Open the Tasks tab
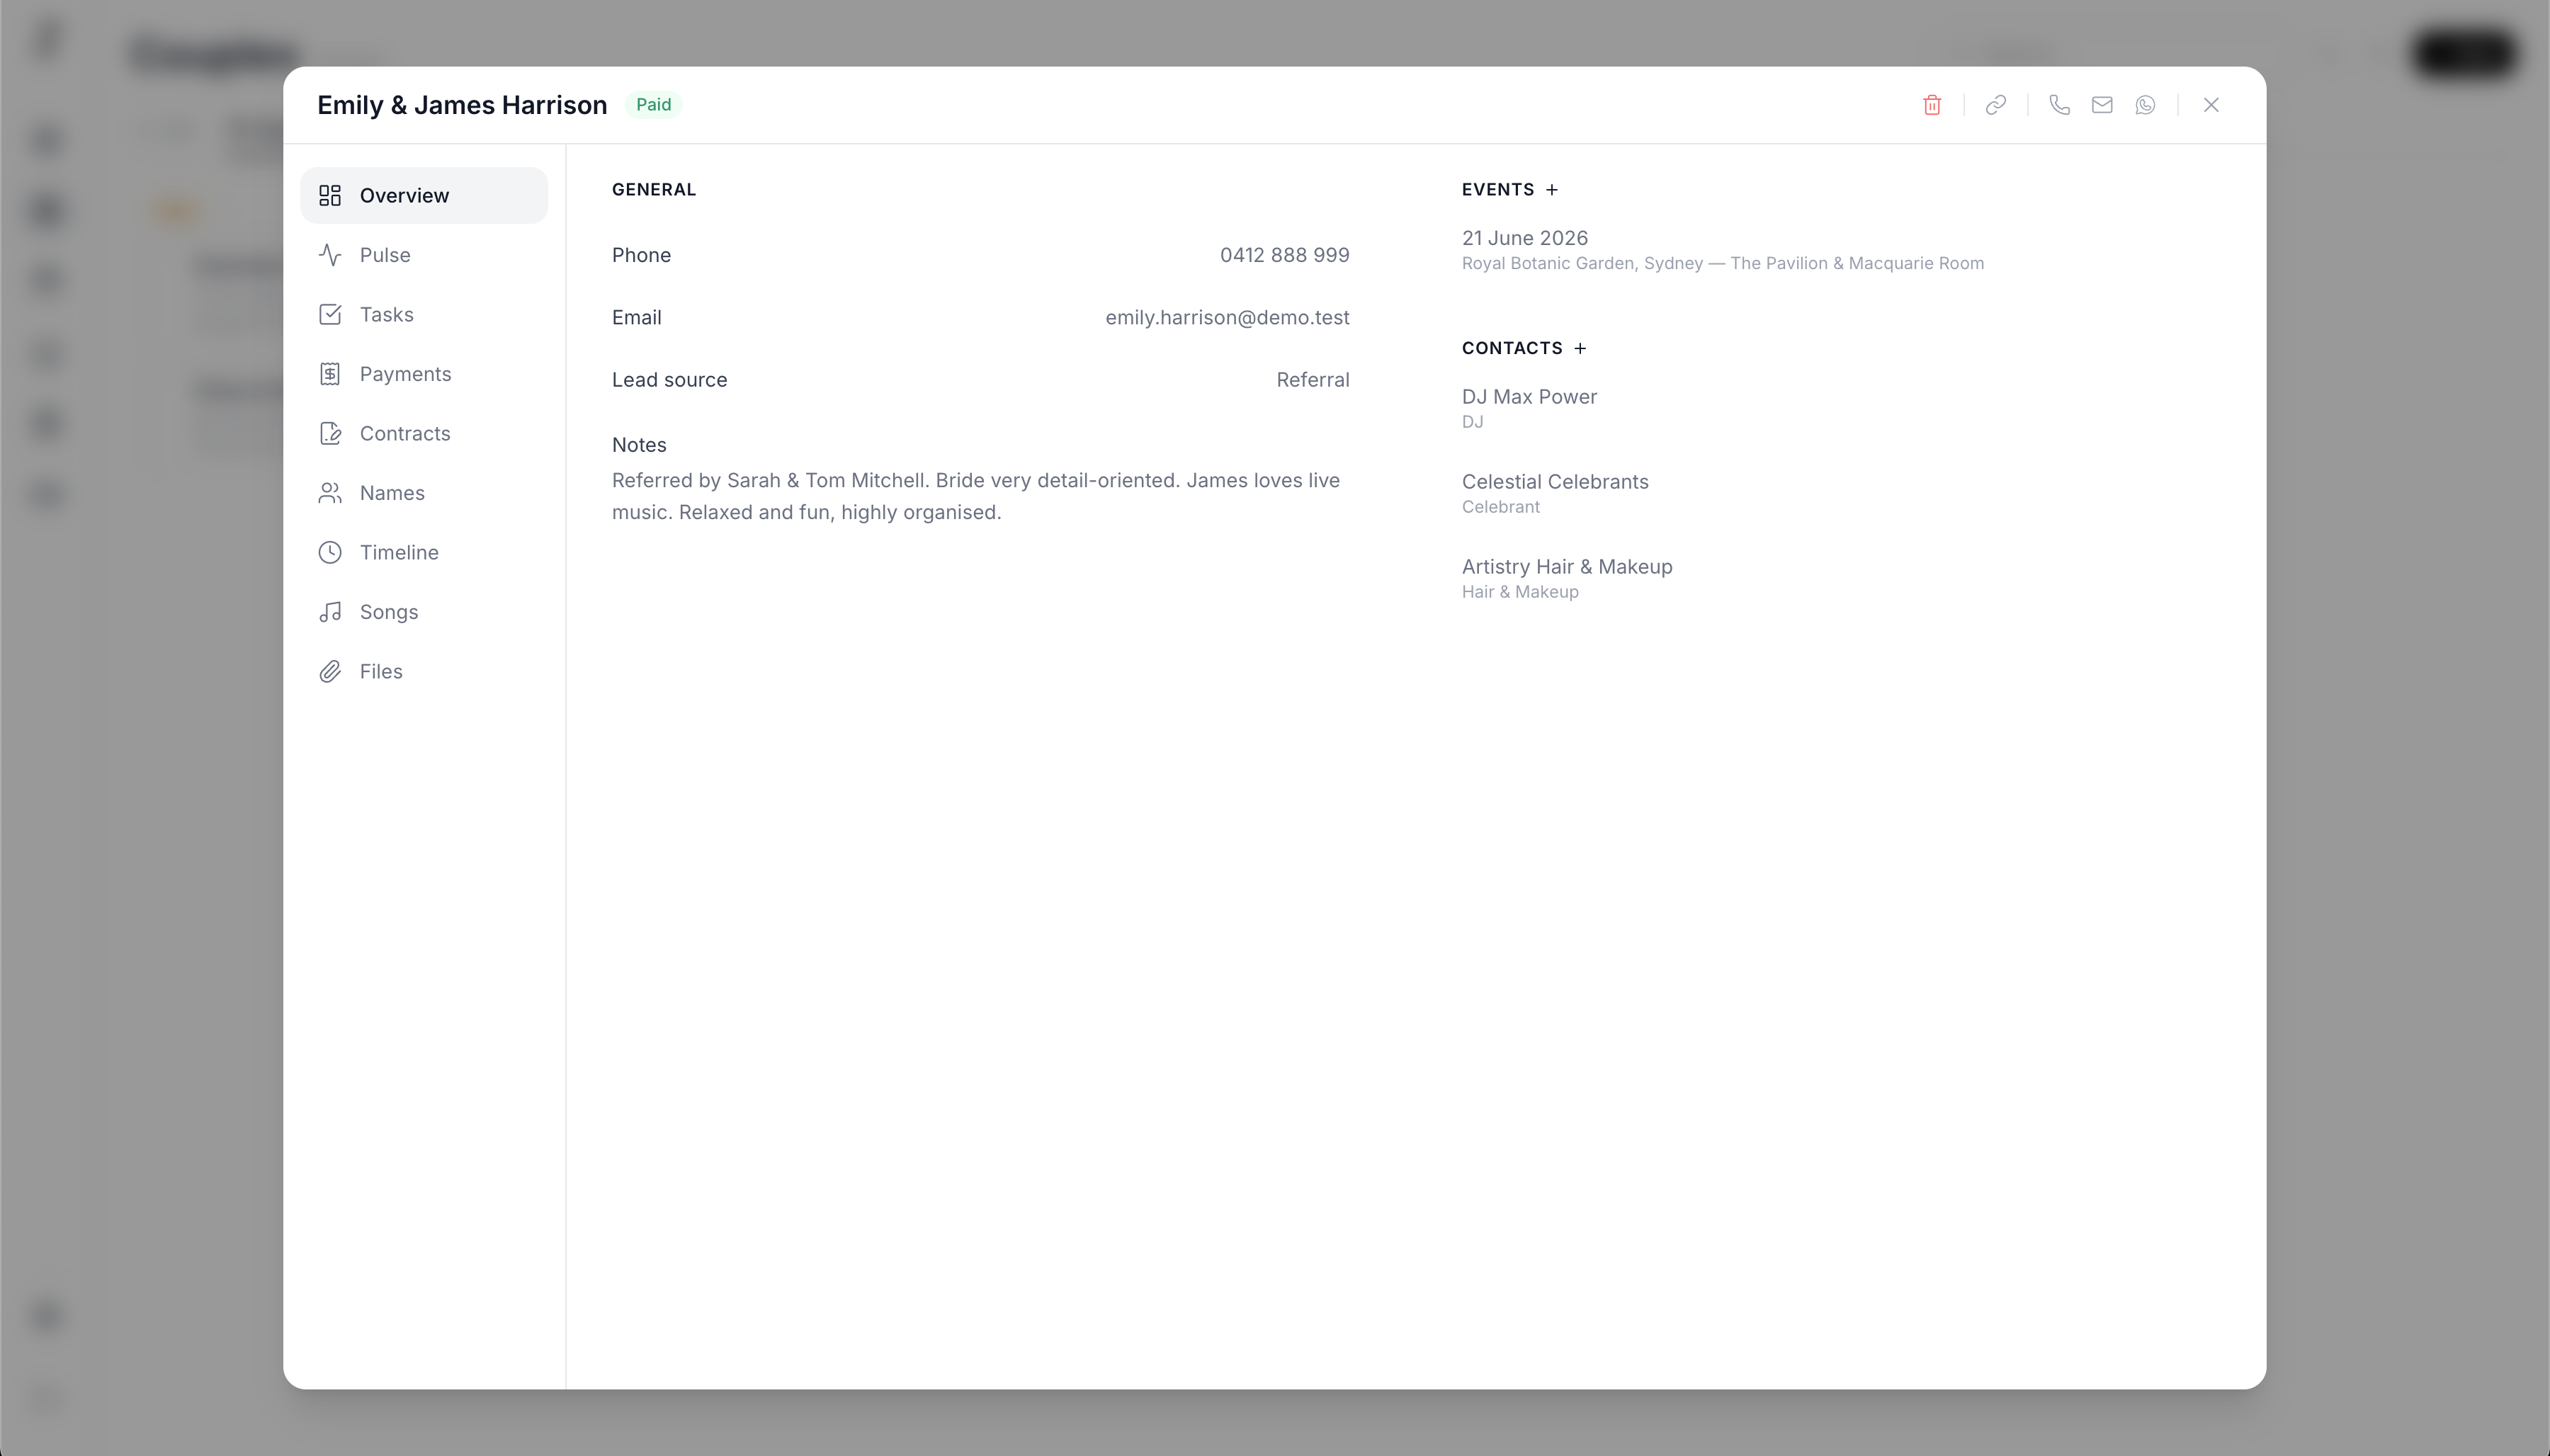This screenshot has width=2550, height=1456. (424, 314)
